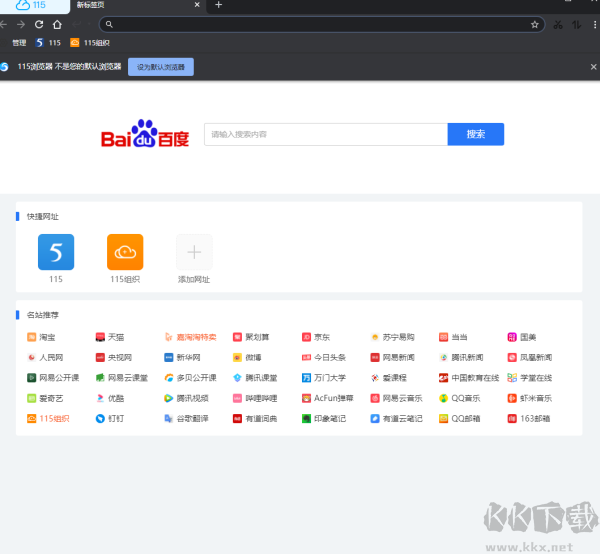Open the 当当 link
This screenshot has width=600, height=554.
(453, 337)
